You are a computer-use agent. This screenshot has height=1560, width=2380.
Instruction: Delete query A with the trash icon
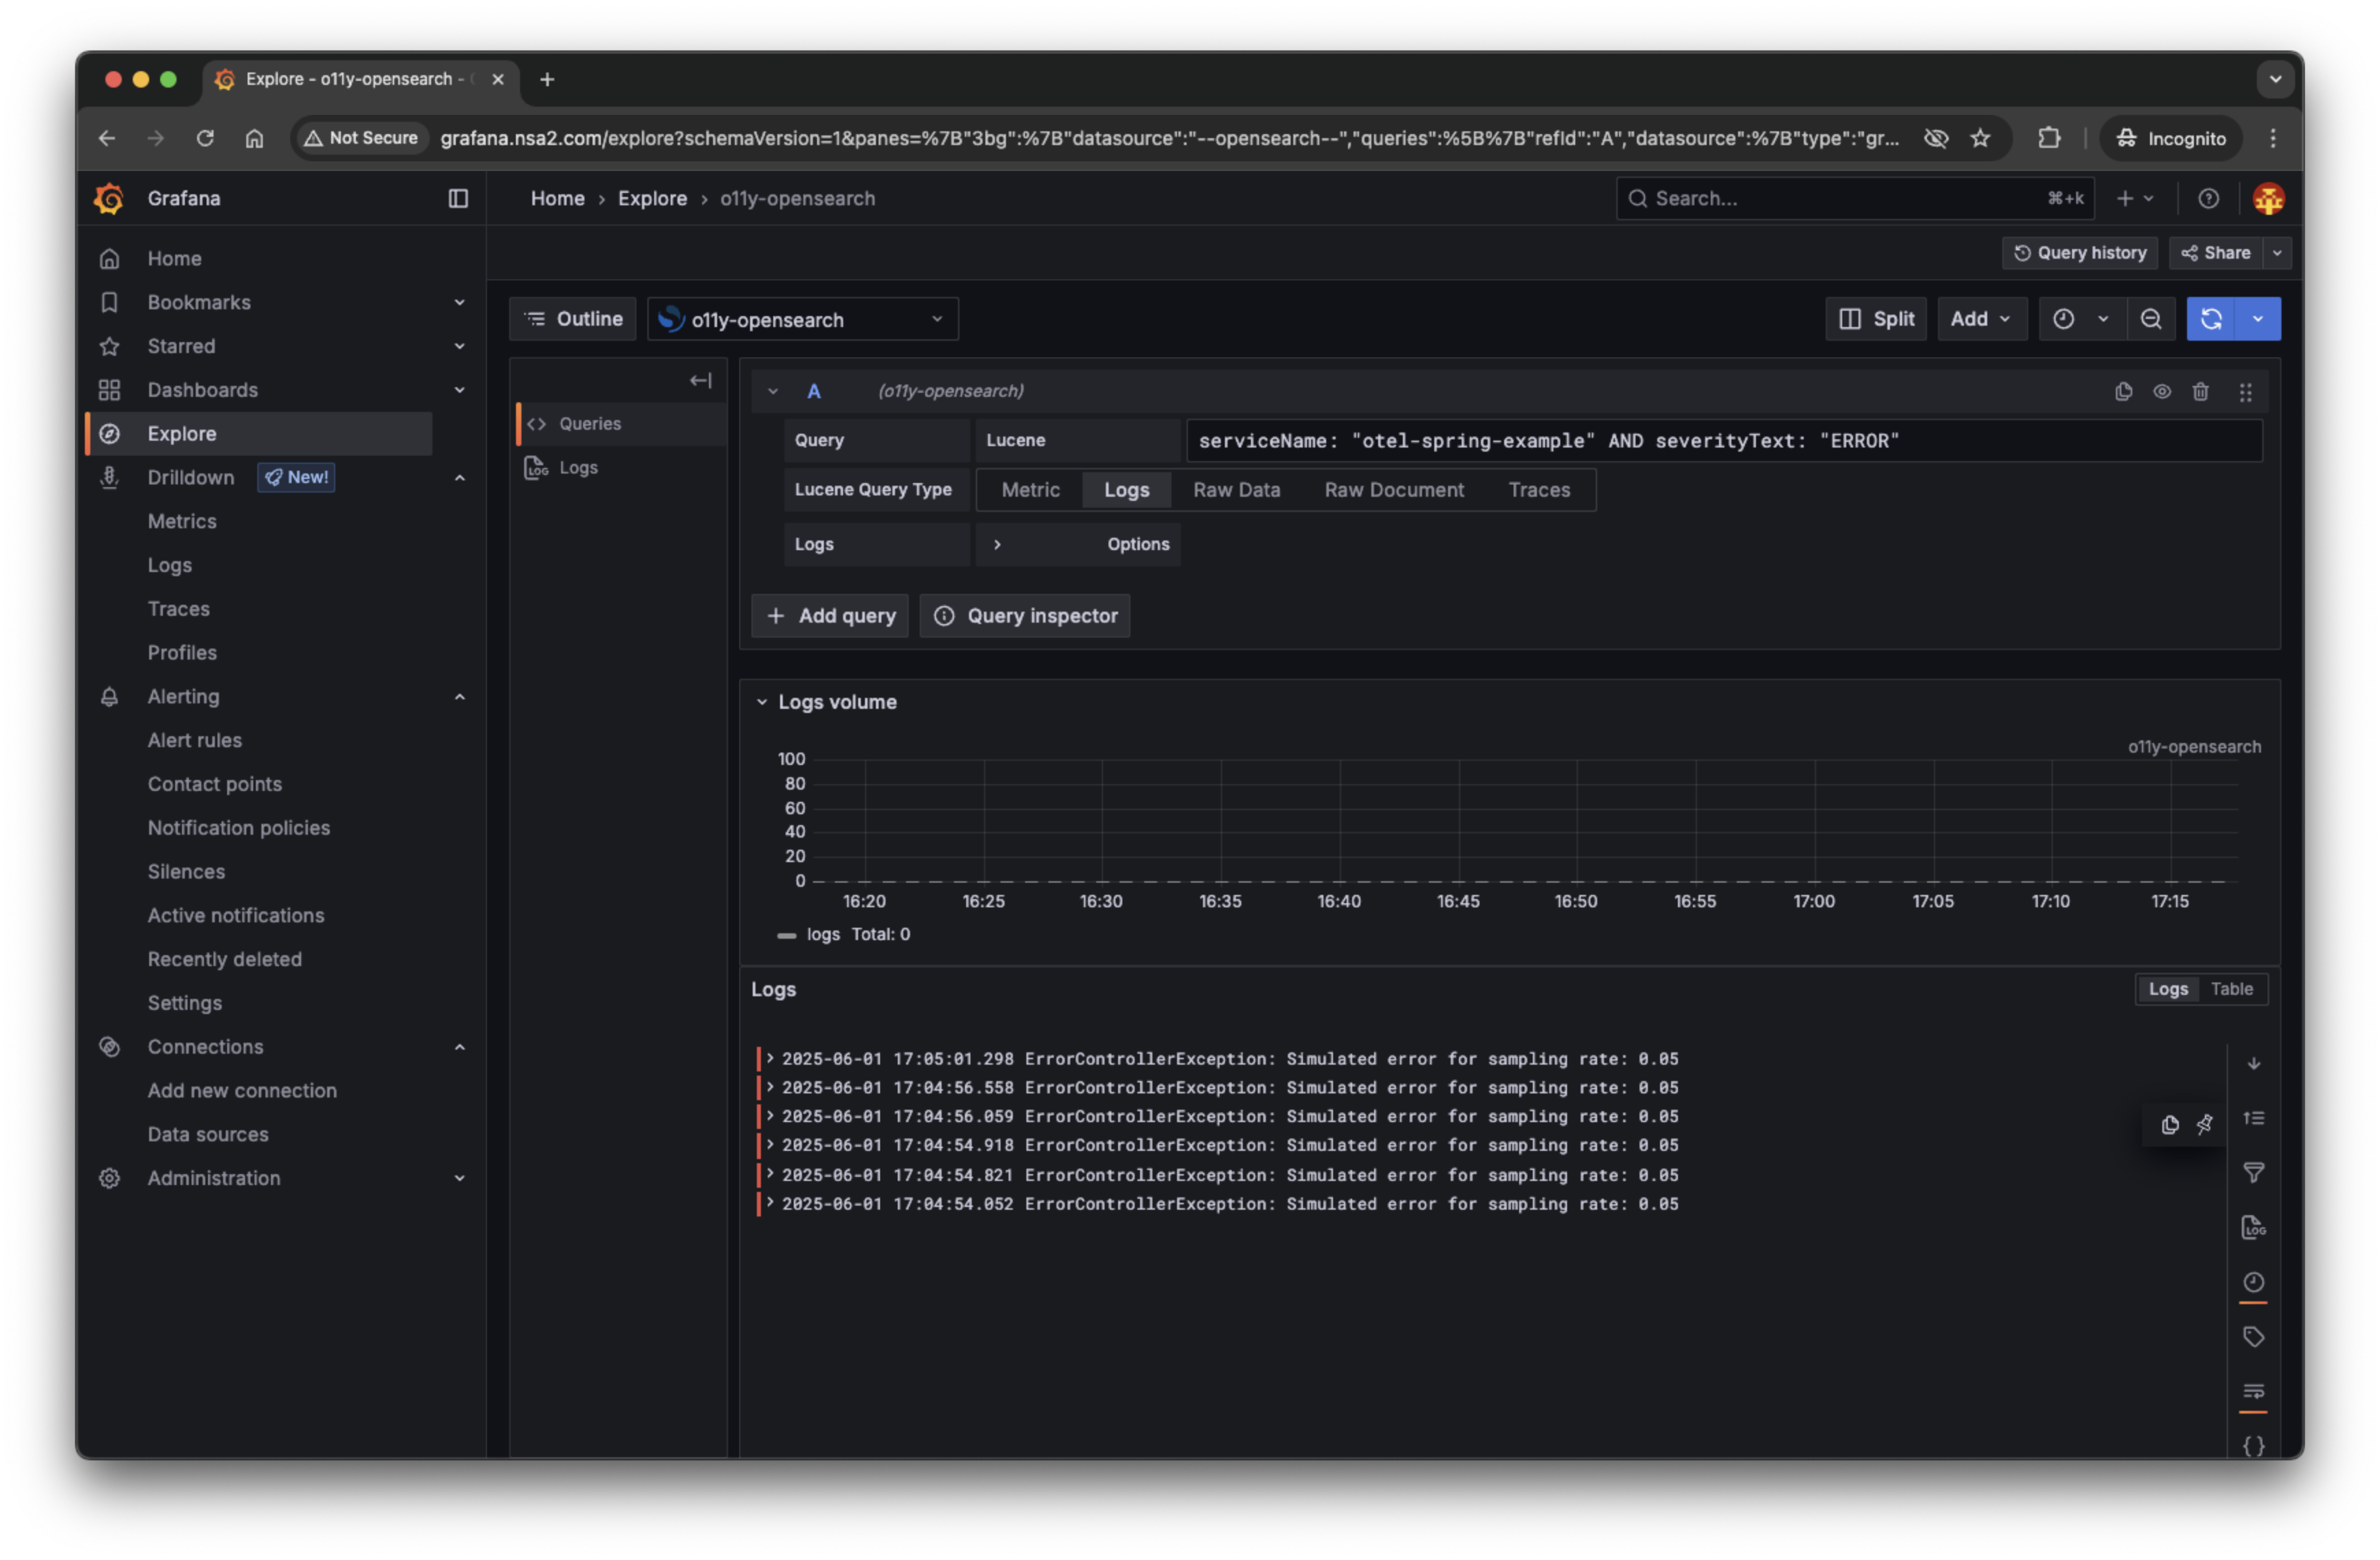click(x=2200, y=391)
